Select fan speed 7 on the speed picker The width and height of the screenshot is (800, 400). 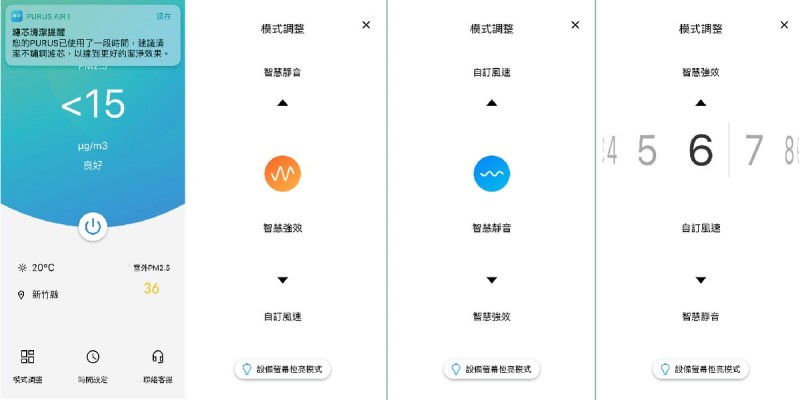[x=754, y=150]
